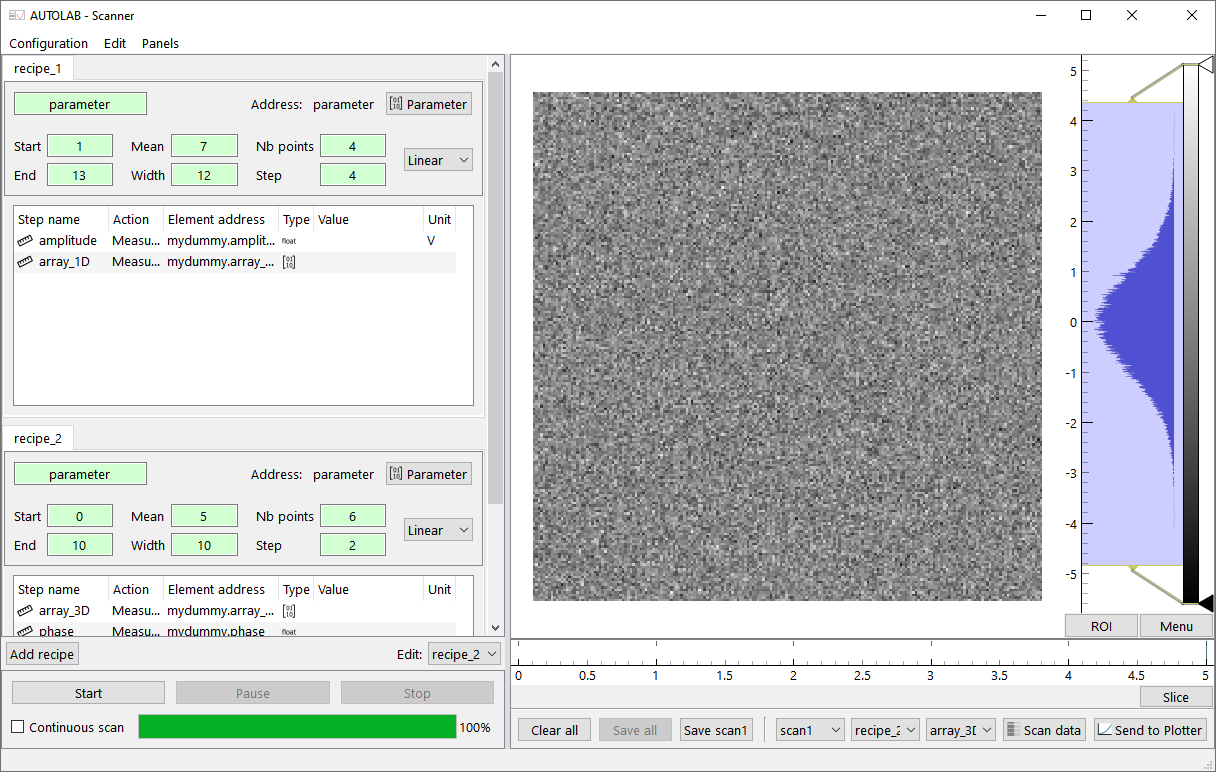The width and height of the screenshot is (1216, 772).
Task: Click the Step value 2 field in recipe_2
Action: click(x=353, y=545)
